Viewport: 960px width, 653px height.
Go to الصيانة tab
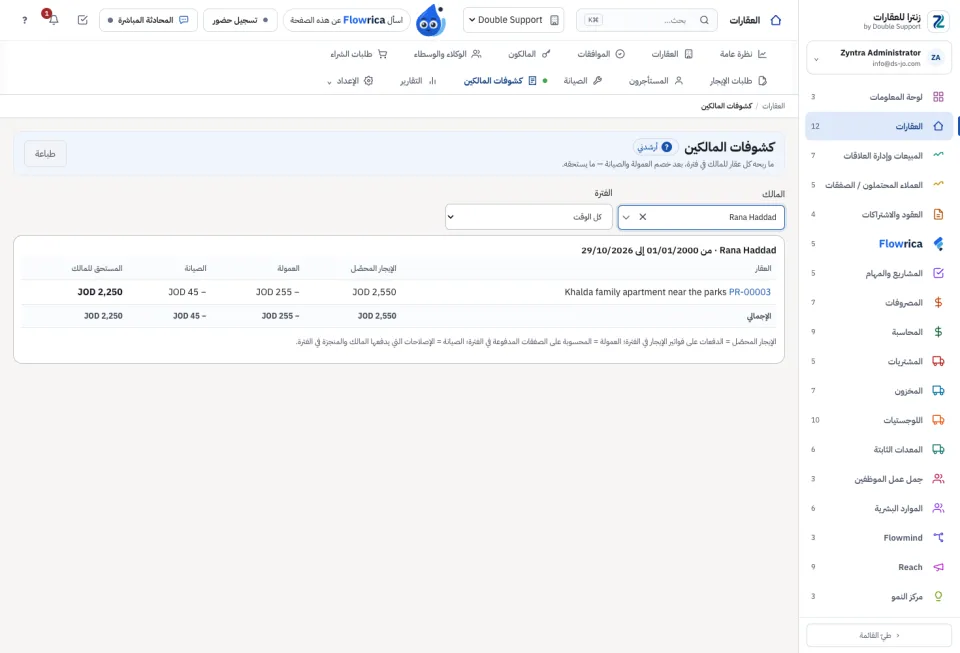tap(582, 81)
